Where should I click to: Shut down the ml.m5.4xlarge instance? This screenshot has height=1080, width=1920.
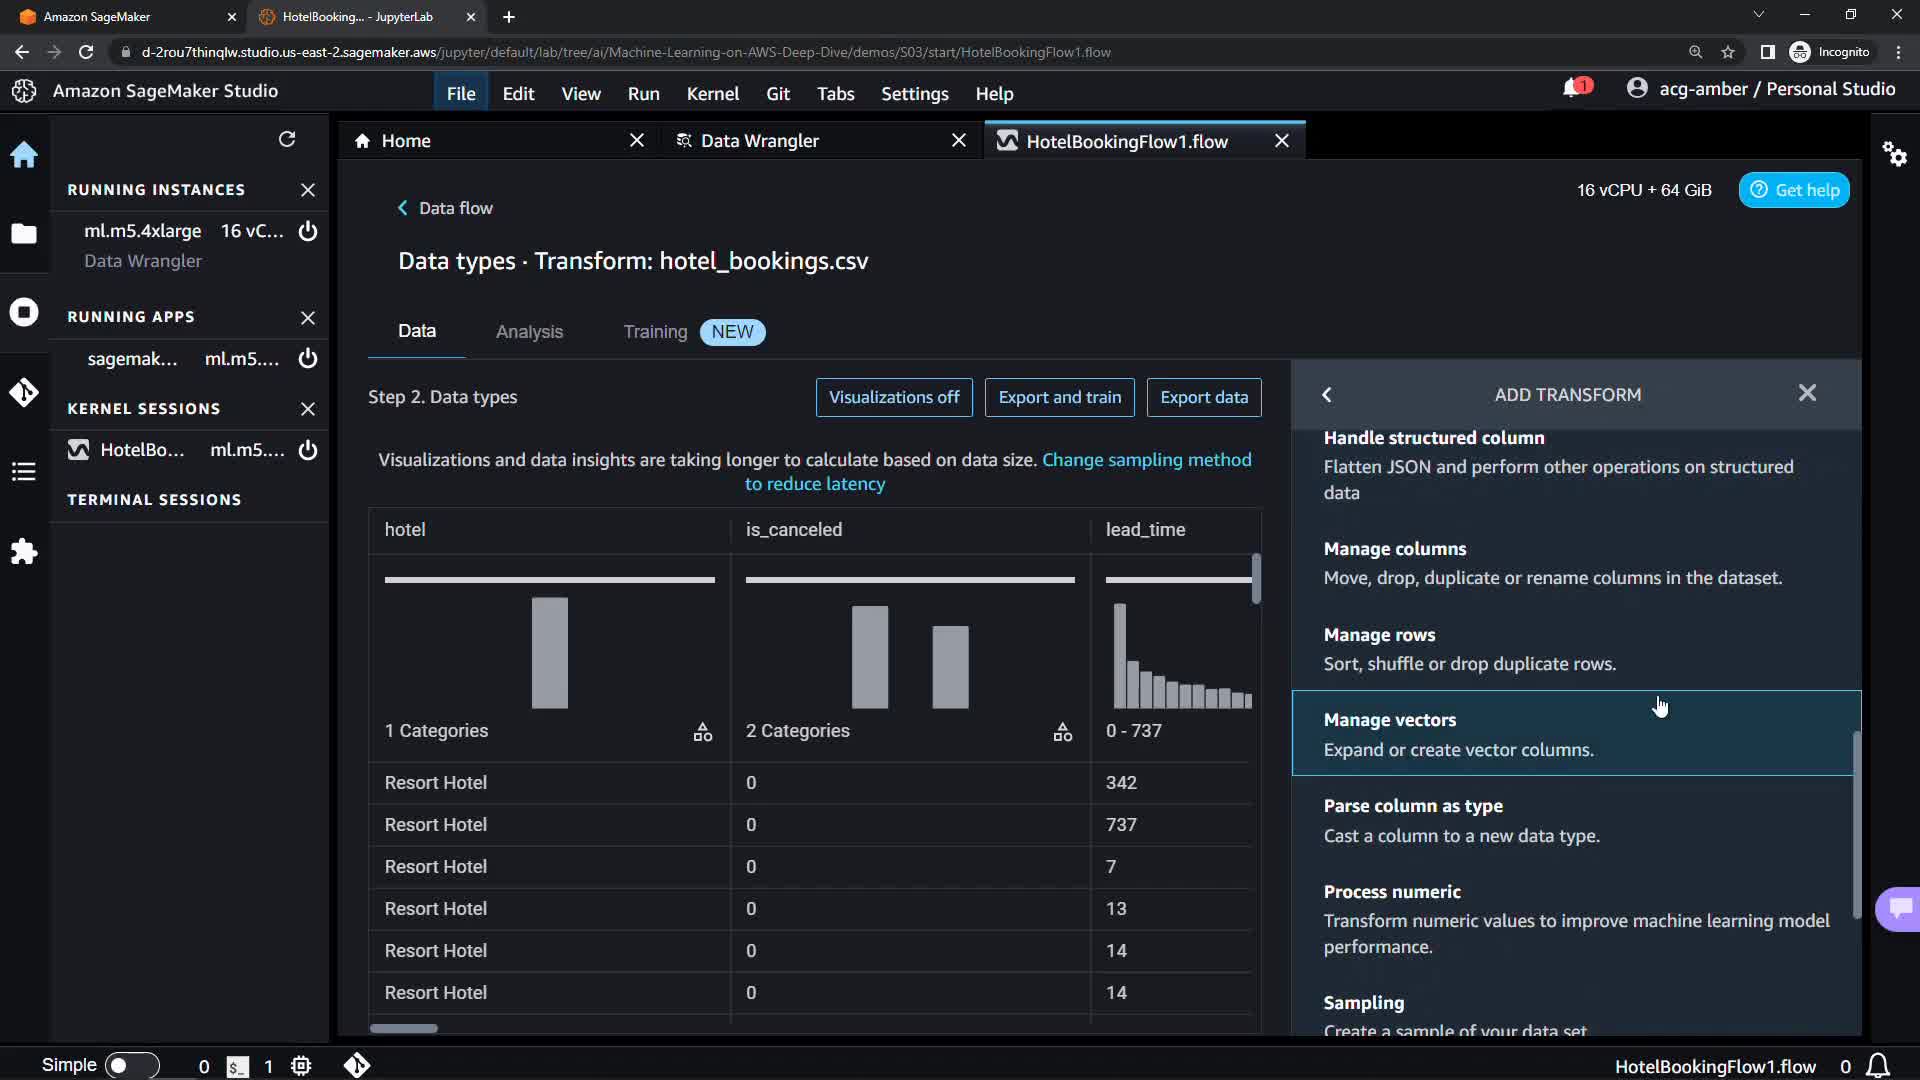pyautogui.click(x=308, y=231)
